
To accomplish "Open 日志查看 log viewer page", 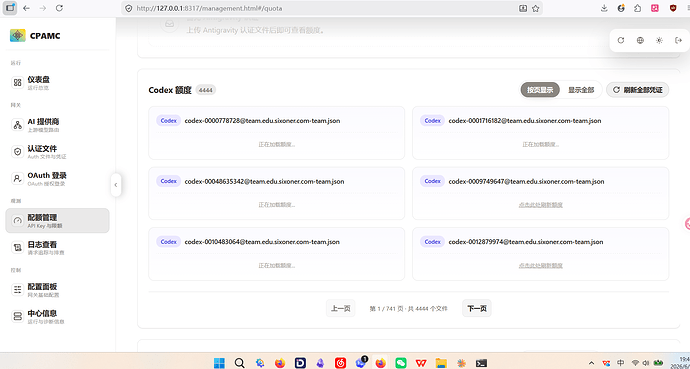I will click(57, 248).
